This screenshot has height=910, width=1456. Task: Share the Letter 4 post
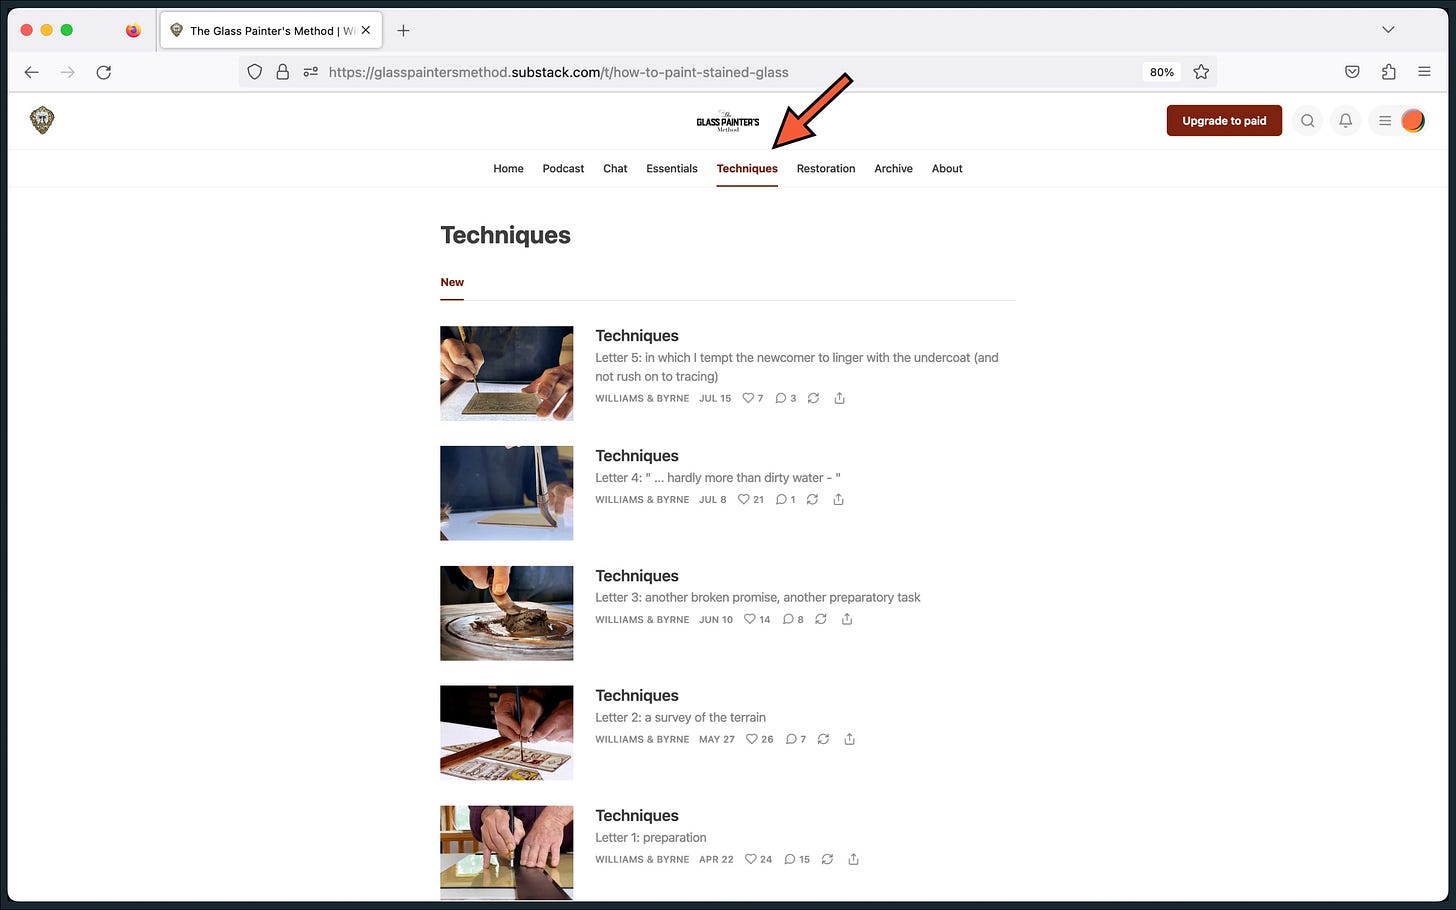point(839,499)
